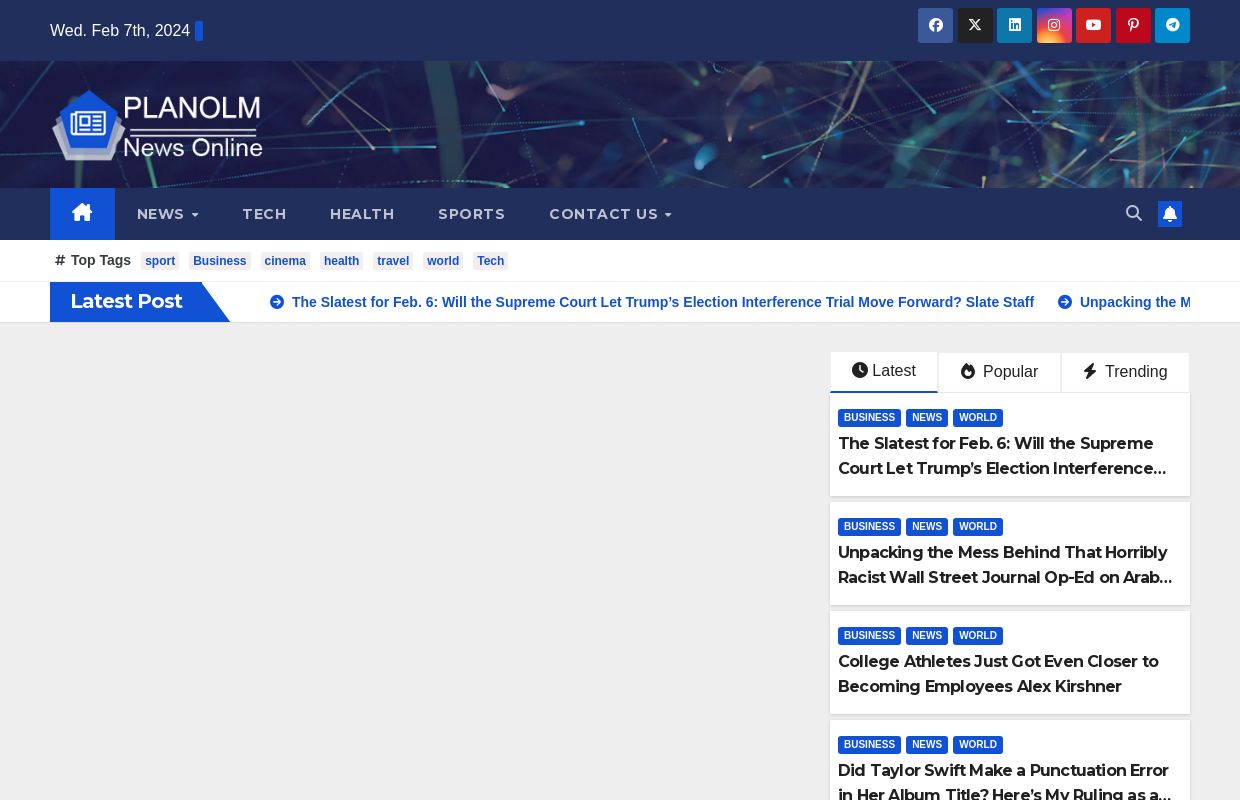
Task: Click the notification bell icon
Action: point(1170,214)
